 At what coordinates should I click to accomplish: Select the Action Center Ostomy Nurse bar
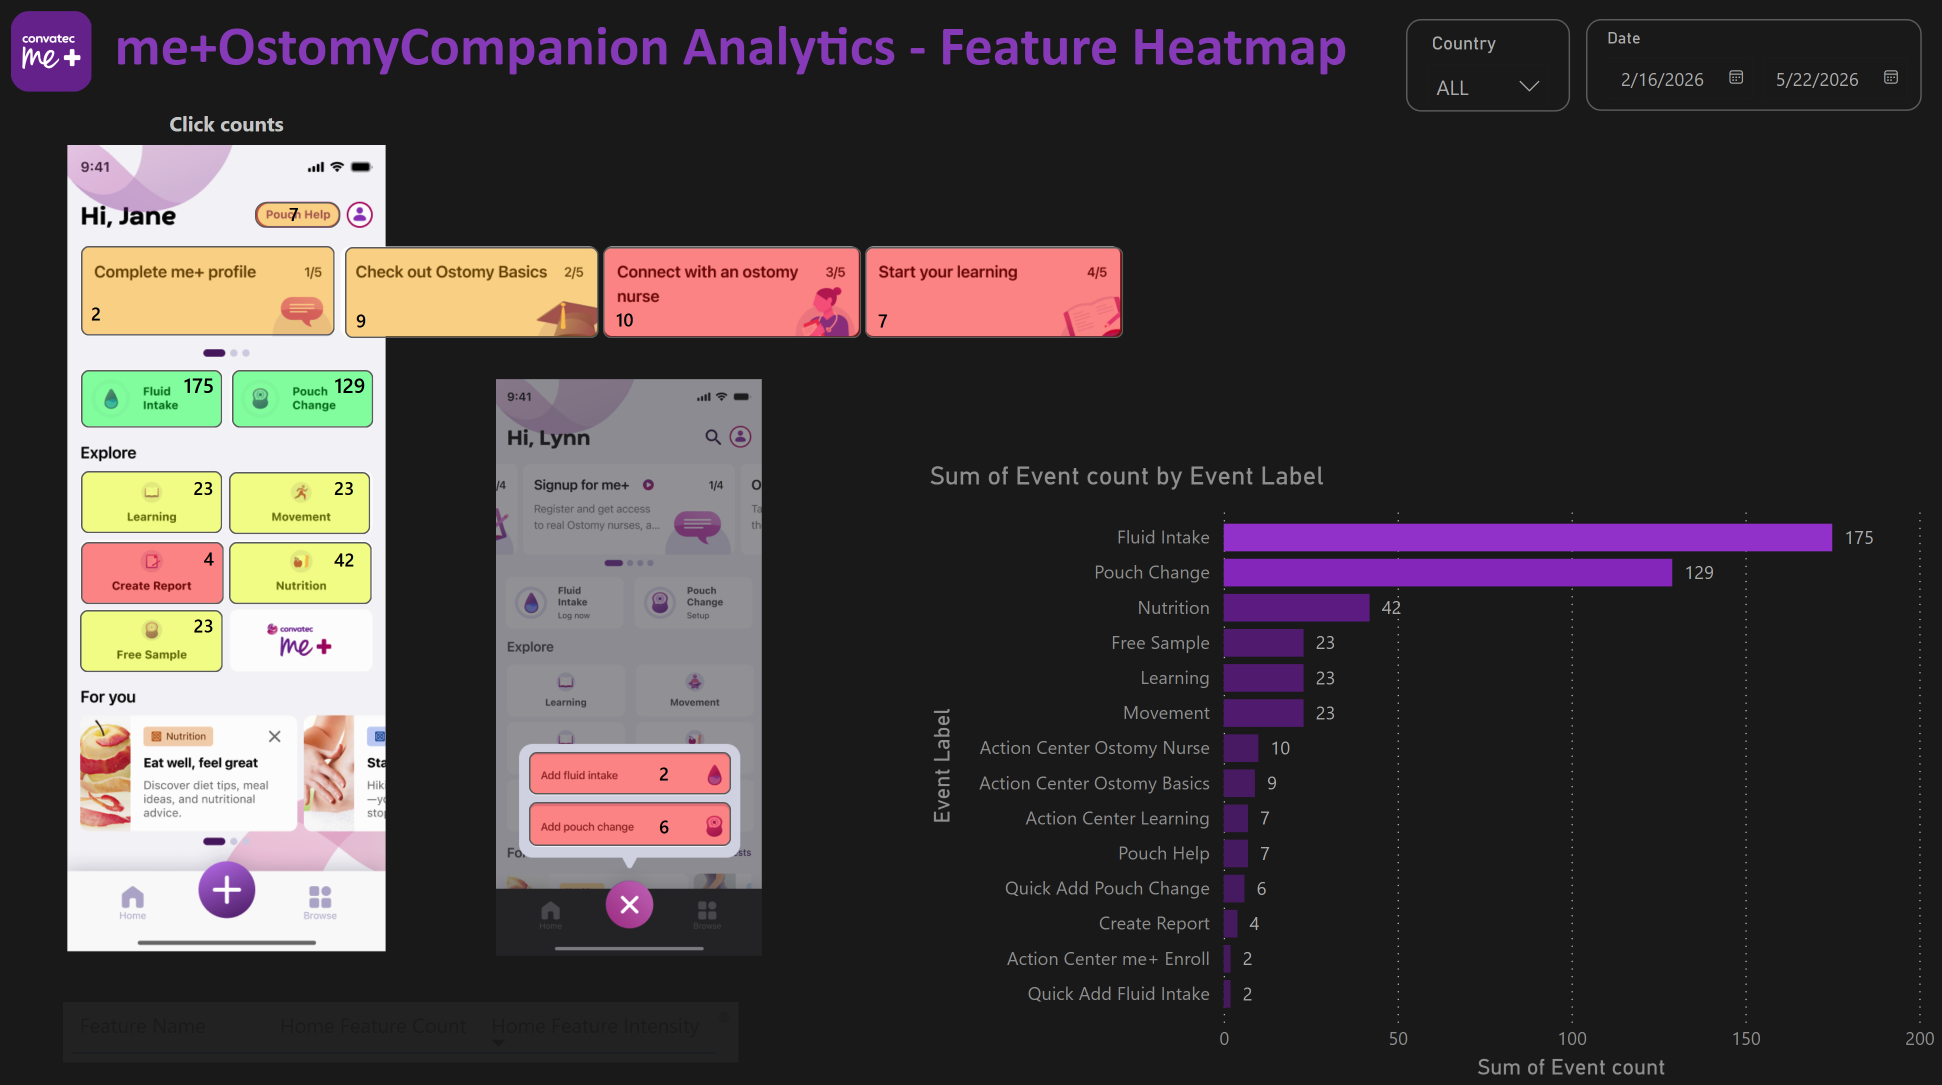(x=1241, y=748)
